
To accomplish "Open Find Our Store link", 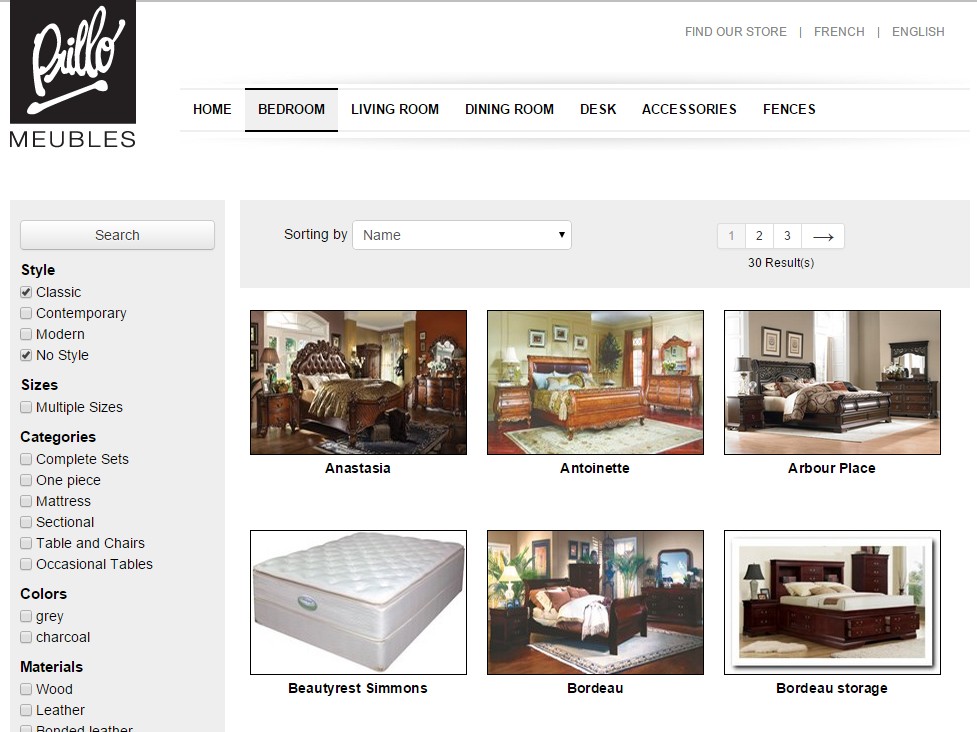I will pos(735,32).
